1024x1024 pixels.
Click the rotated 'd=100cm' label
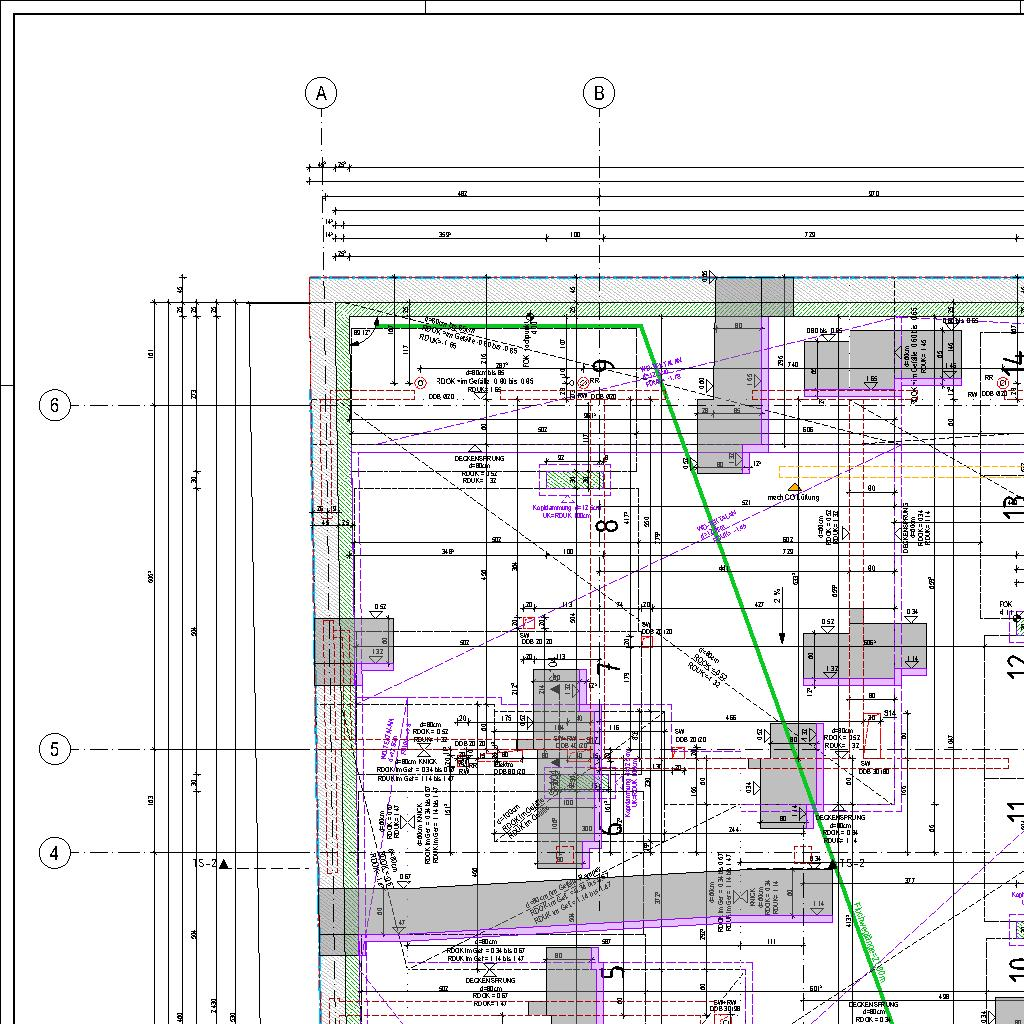pos(508,814)
